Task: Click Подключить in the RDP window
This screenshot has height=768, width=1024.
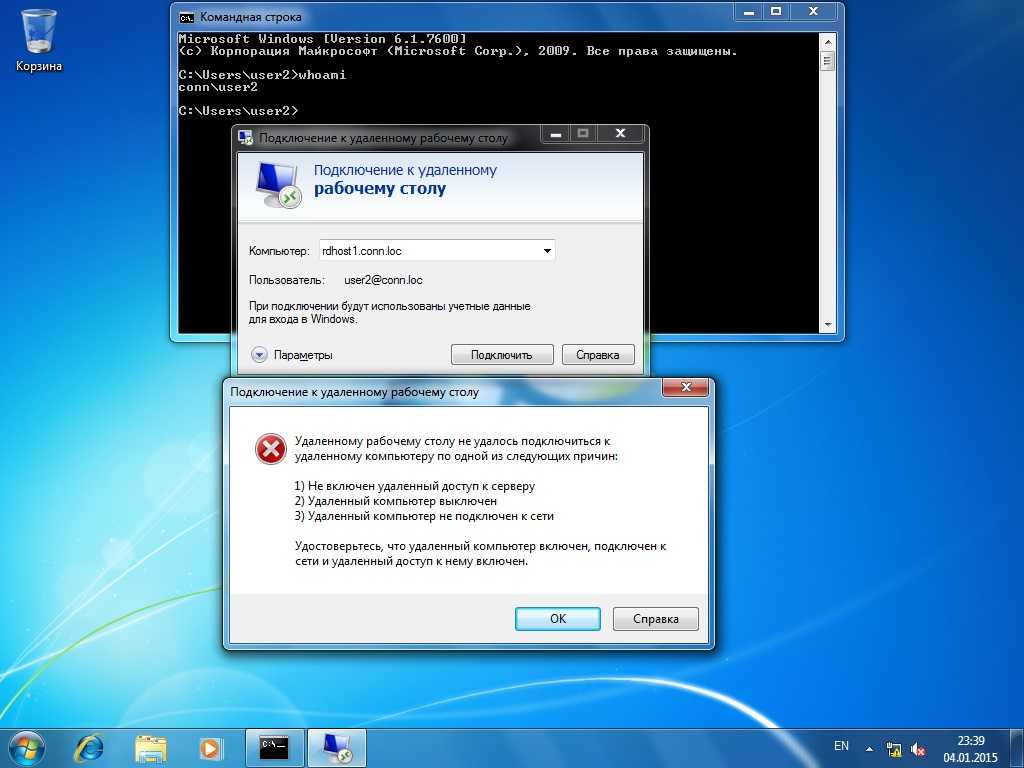Action: coord(502,355)
